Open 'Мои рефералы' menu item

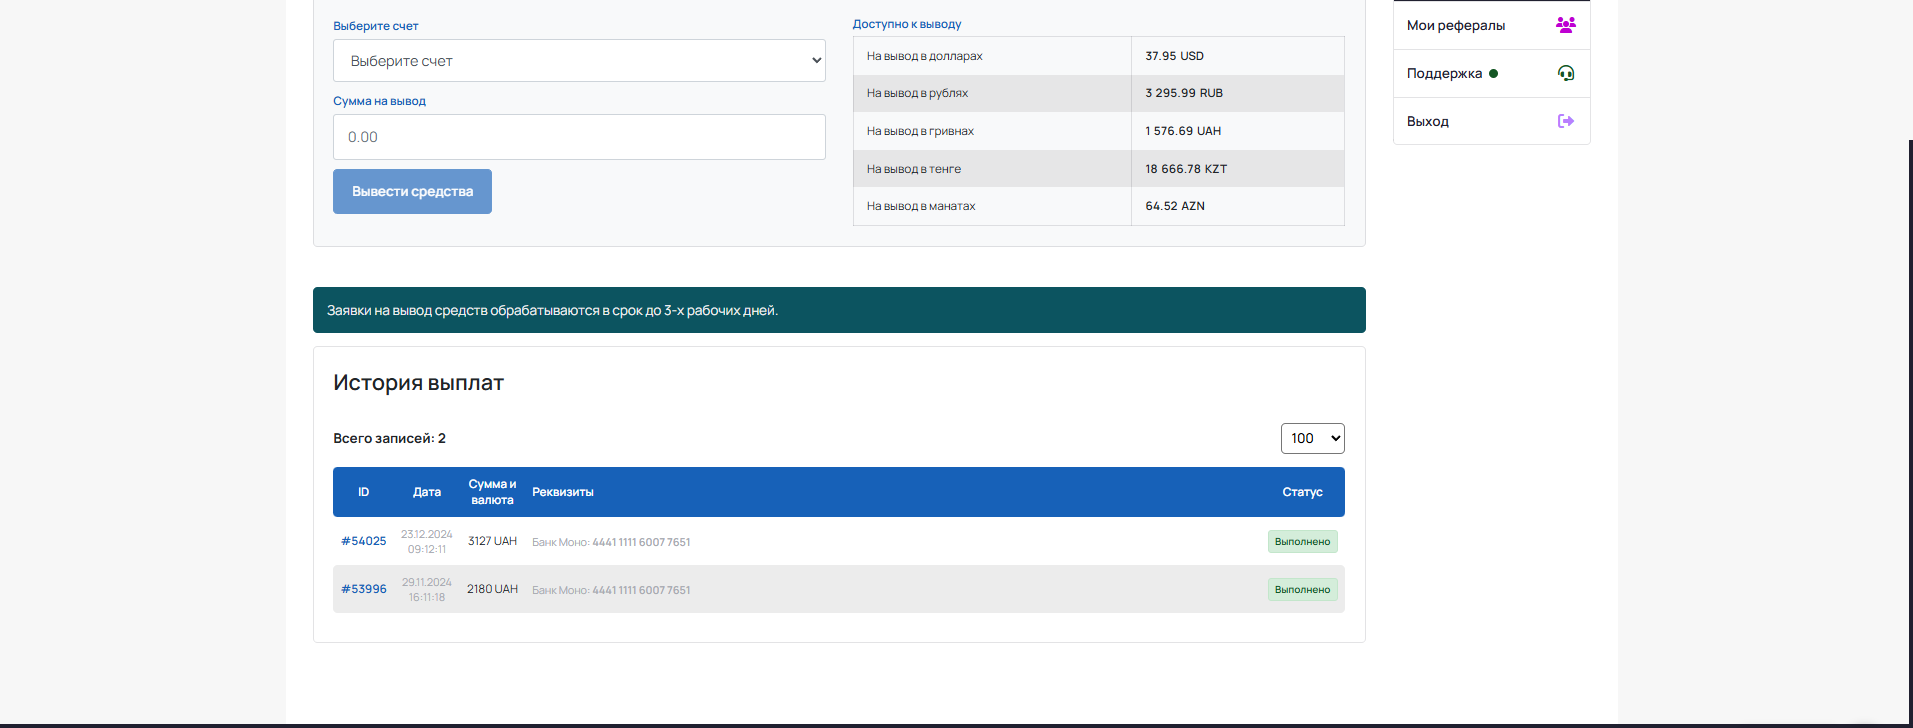(x=1456, y=25)
